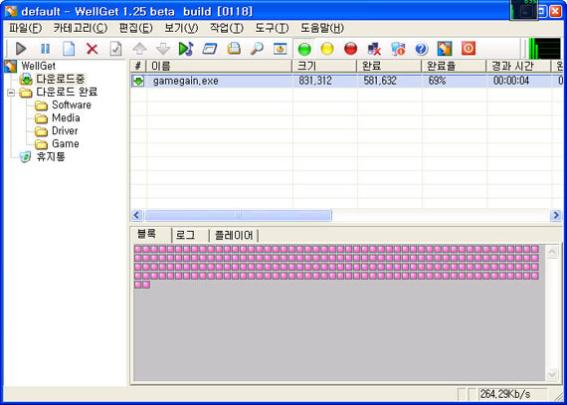Viewport: 567px width, 405px height.
Task: Click the WellGet logo toolbar icon
Action: point(445,49)
